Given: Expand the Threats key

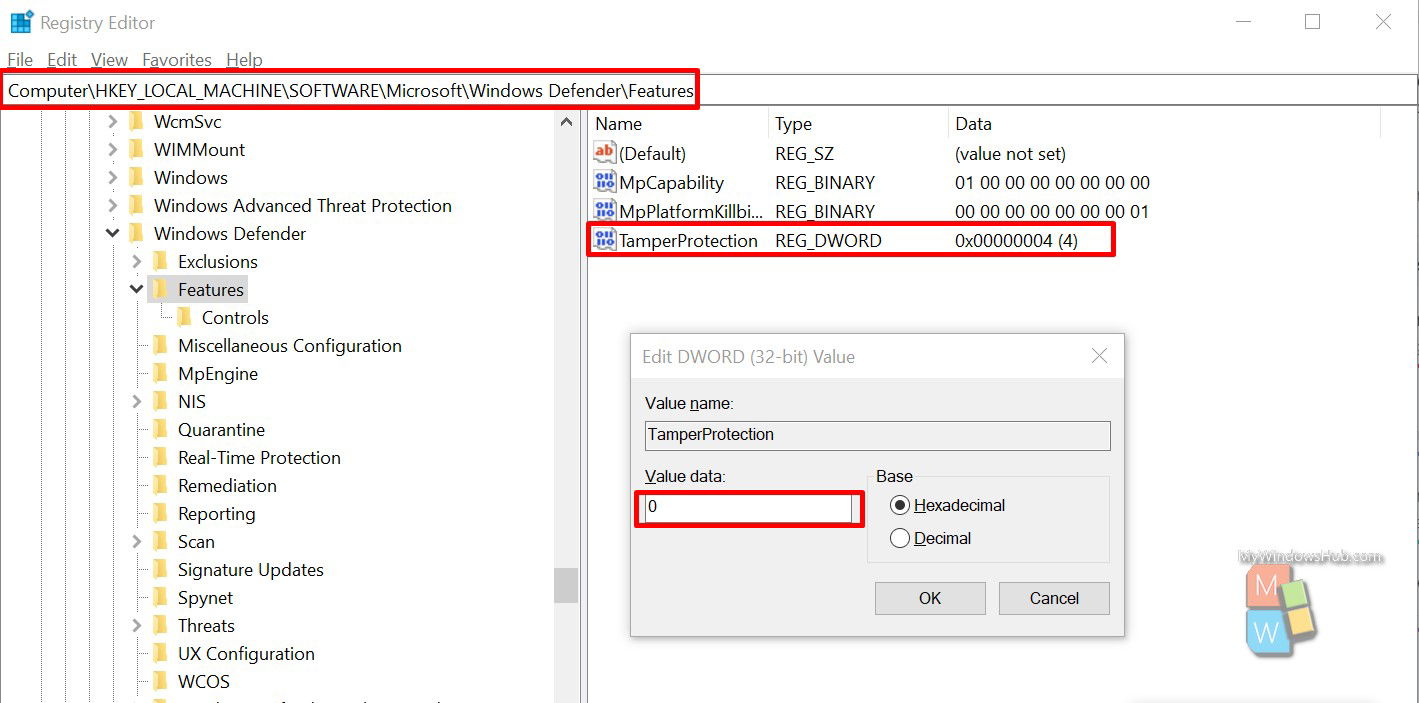Looking at the screenshot, I should 137,626.
